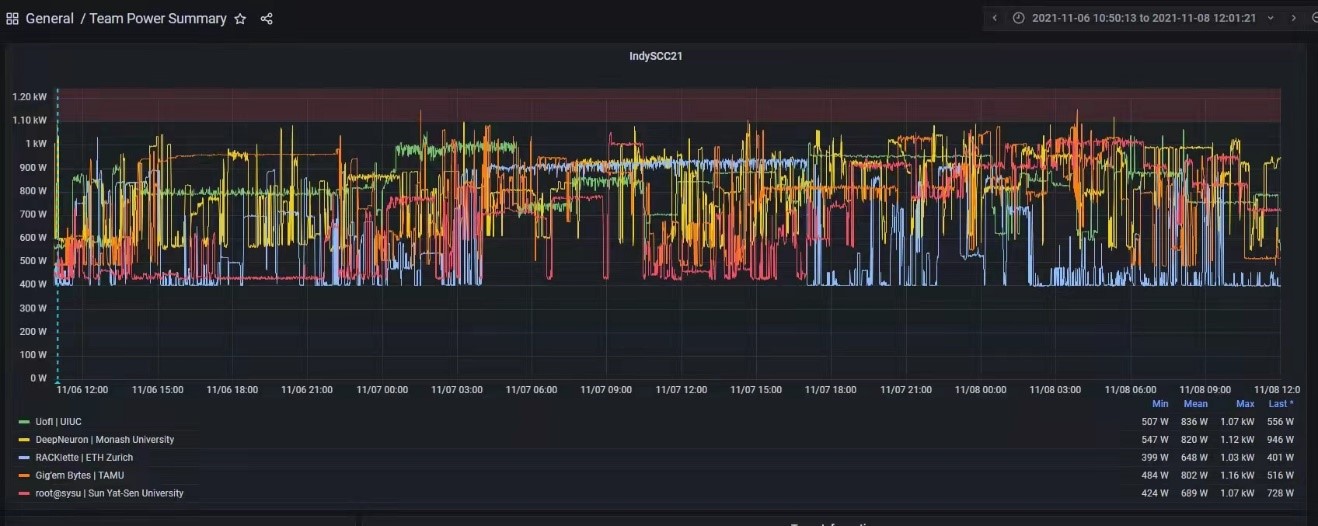Star the Team Power Summary dashboard
Image resolution: width=1318 pixels, height=526 pixels.
[x=240, y=18]
